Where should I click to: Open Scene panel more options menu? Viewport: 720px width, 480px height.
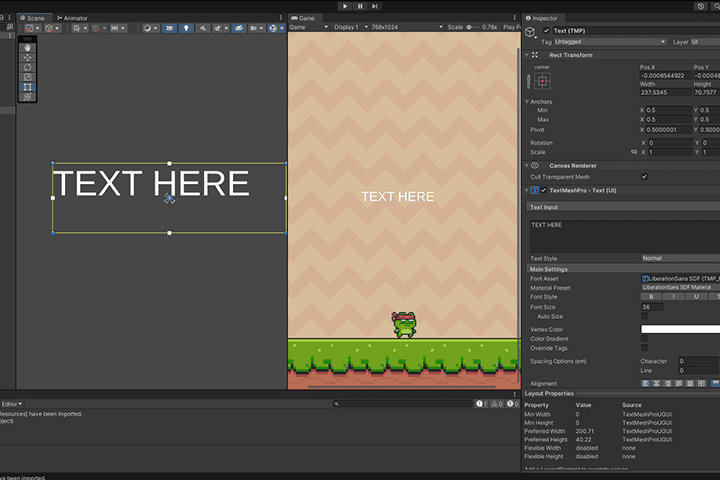pyautogui.click(x=281, y=18)
